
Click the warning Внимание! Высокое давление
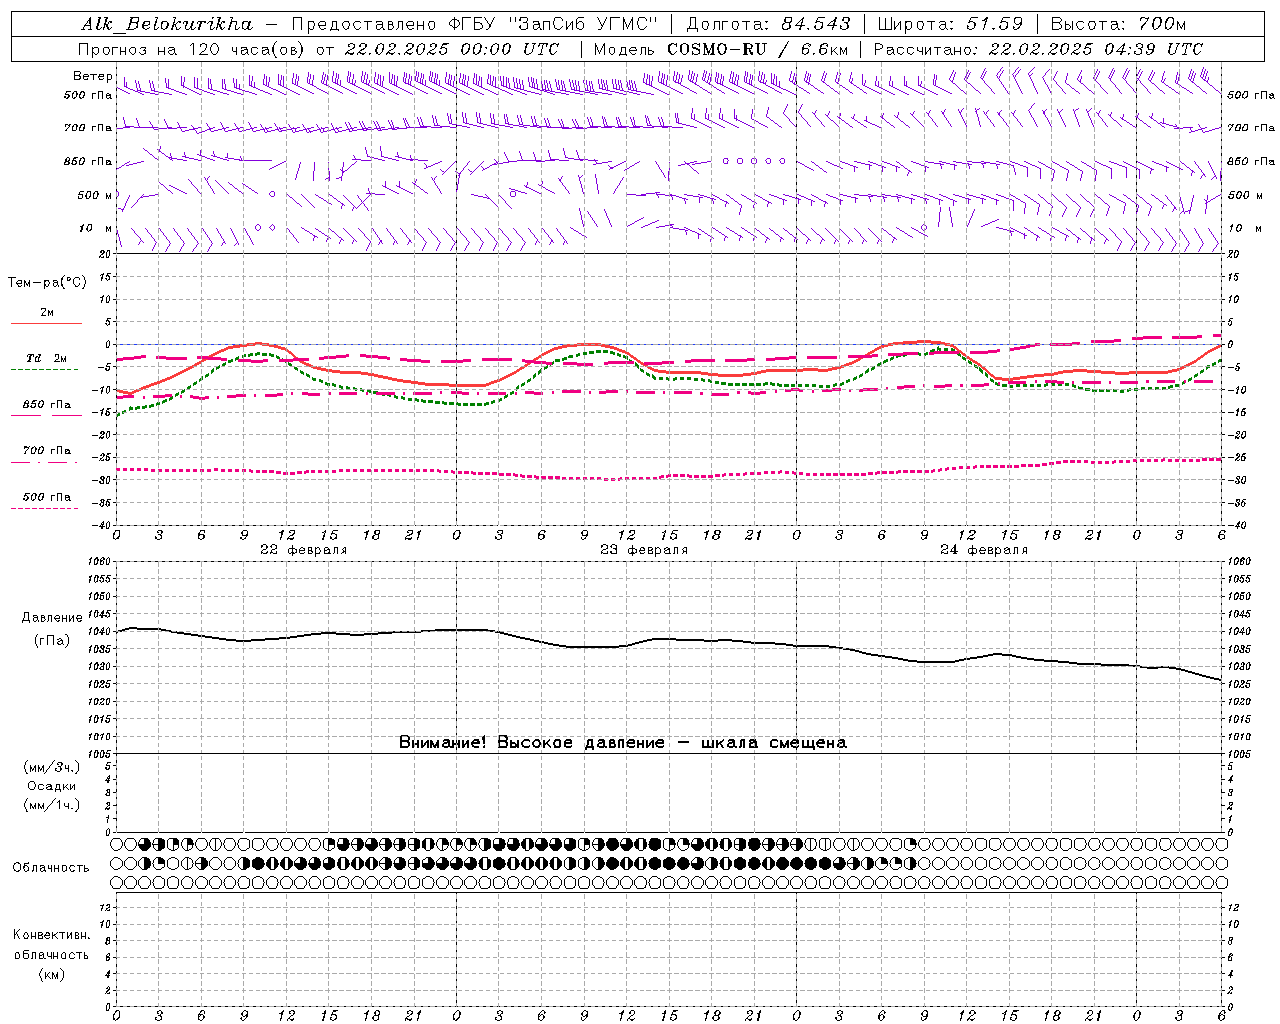tap(532, 743)
